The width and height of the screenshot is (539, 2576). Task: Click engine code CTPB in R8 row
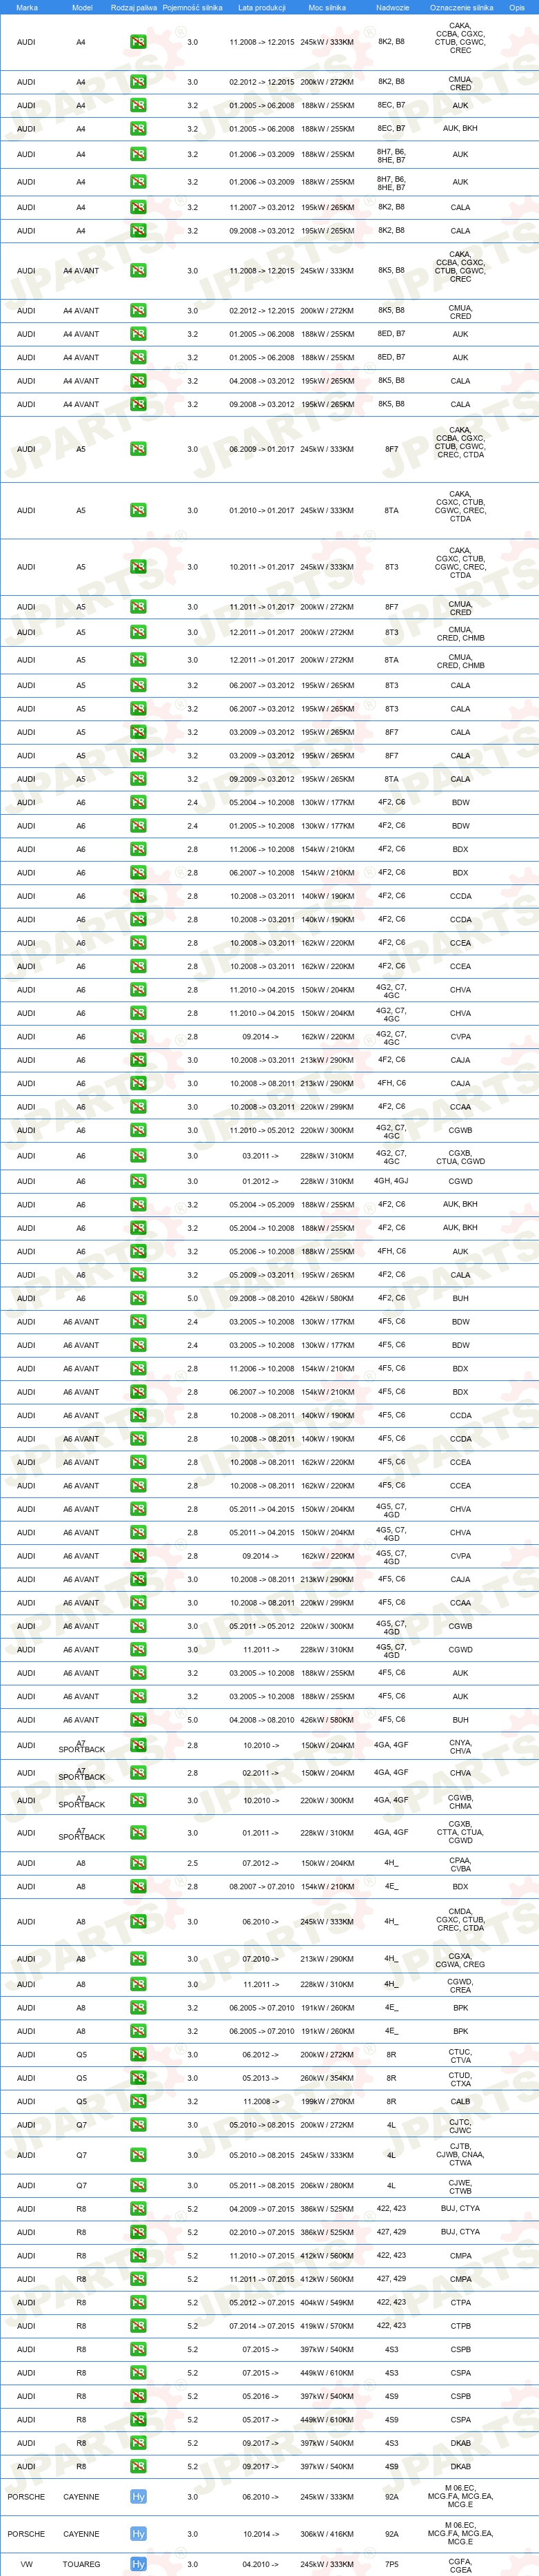[x=460, y=2326]
